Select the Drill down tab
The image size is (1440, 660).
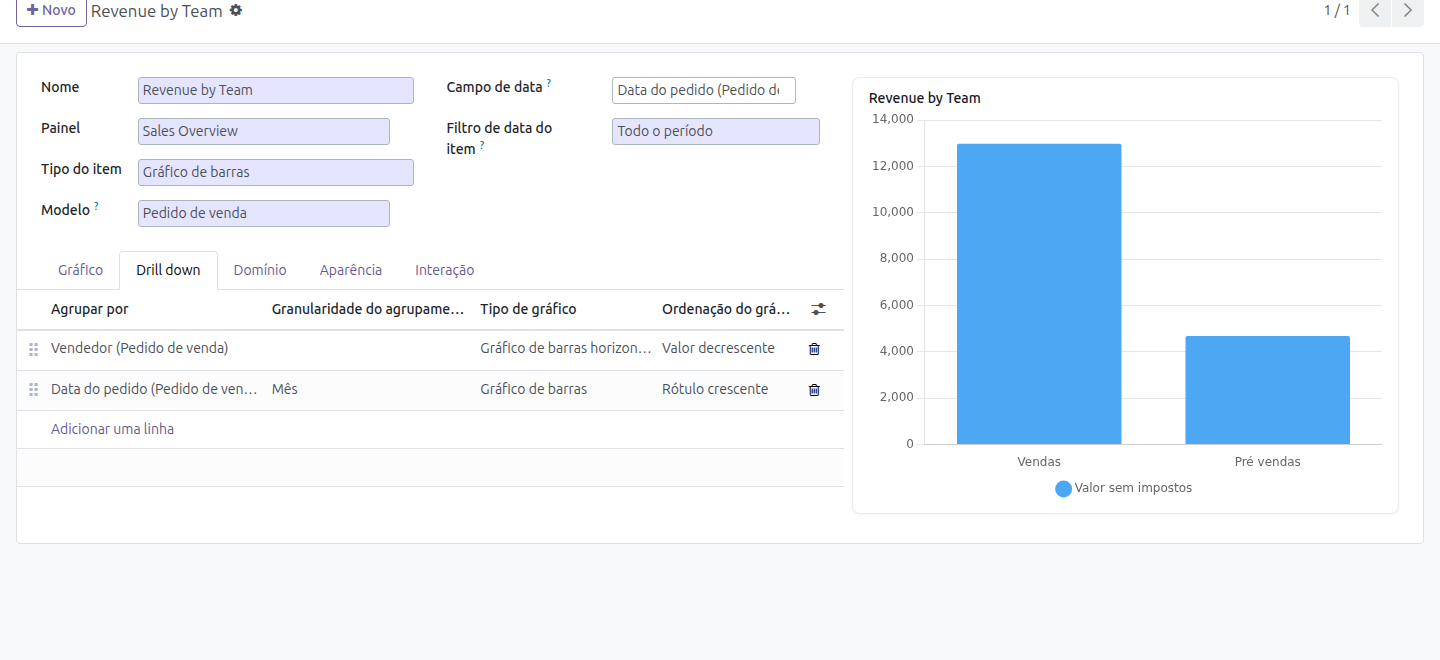(x=168, y=270)
